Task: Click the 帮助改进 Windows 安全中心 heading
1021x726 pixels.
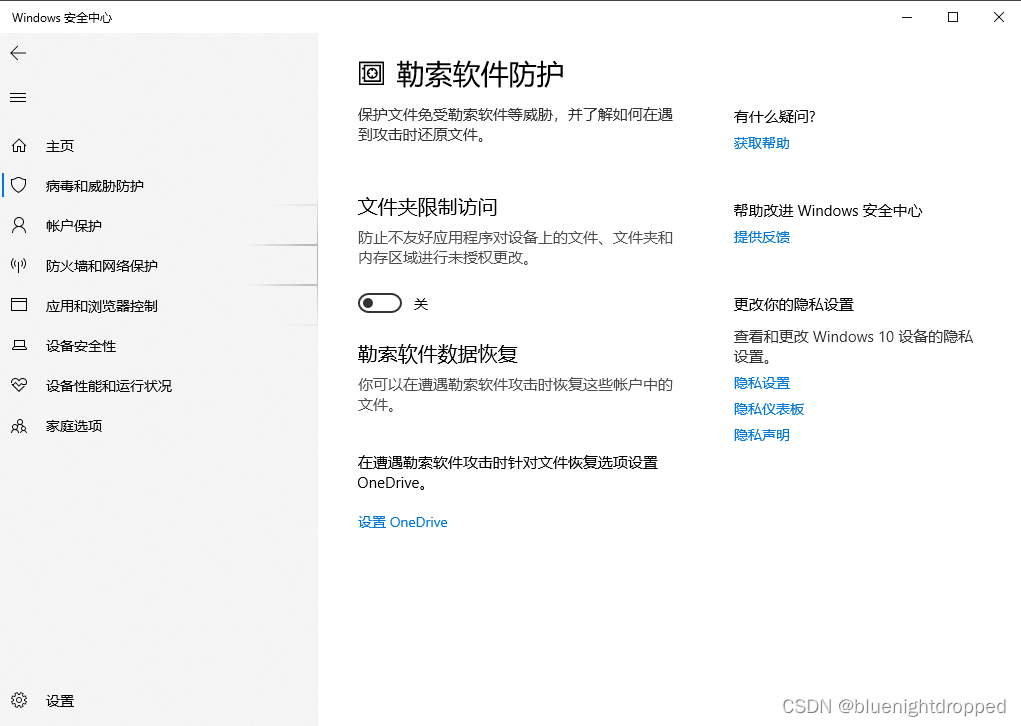Action: click(828, 211)
